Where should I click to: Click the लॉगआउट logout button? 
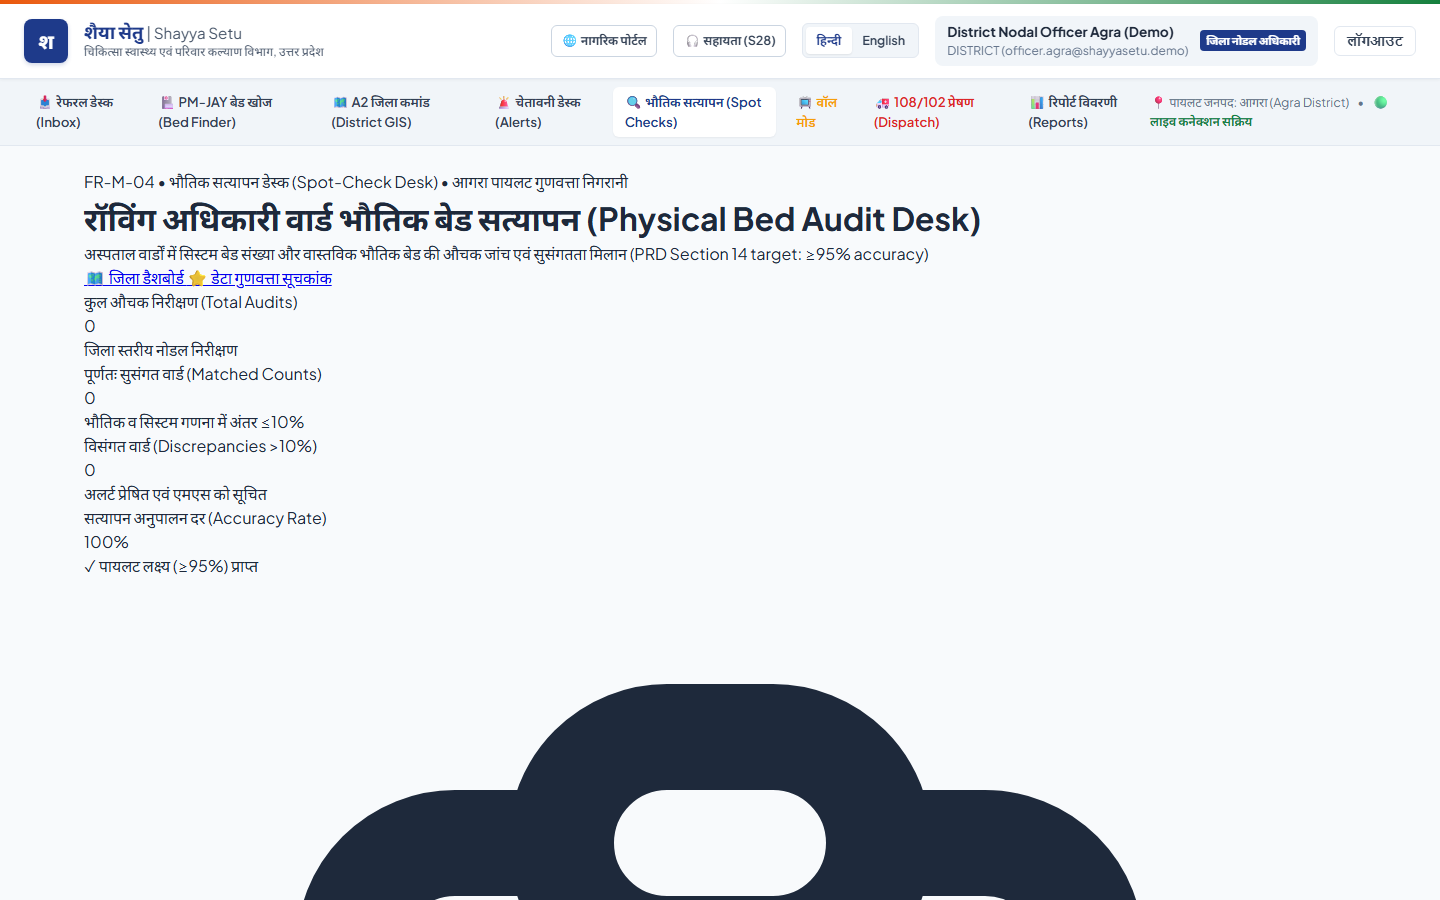(1375, 41)
